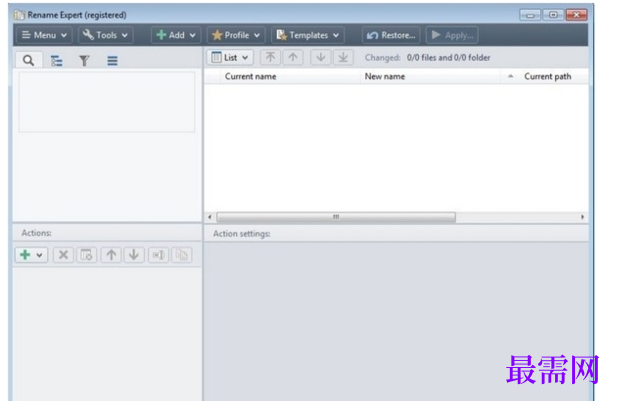This screenshot has height=401, width=618.
Task: Minimize the Rename Expert window
Action: [530, 15]
